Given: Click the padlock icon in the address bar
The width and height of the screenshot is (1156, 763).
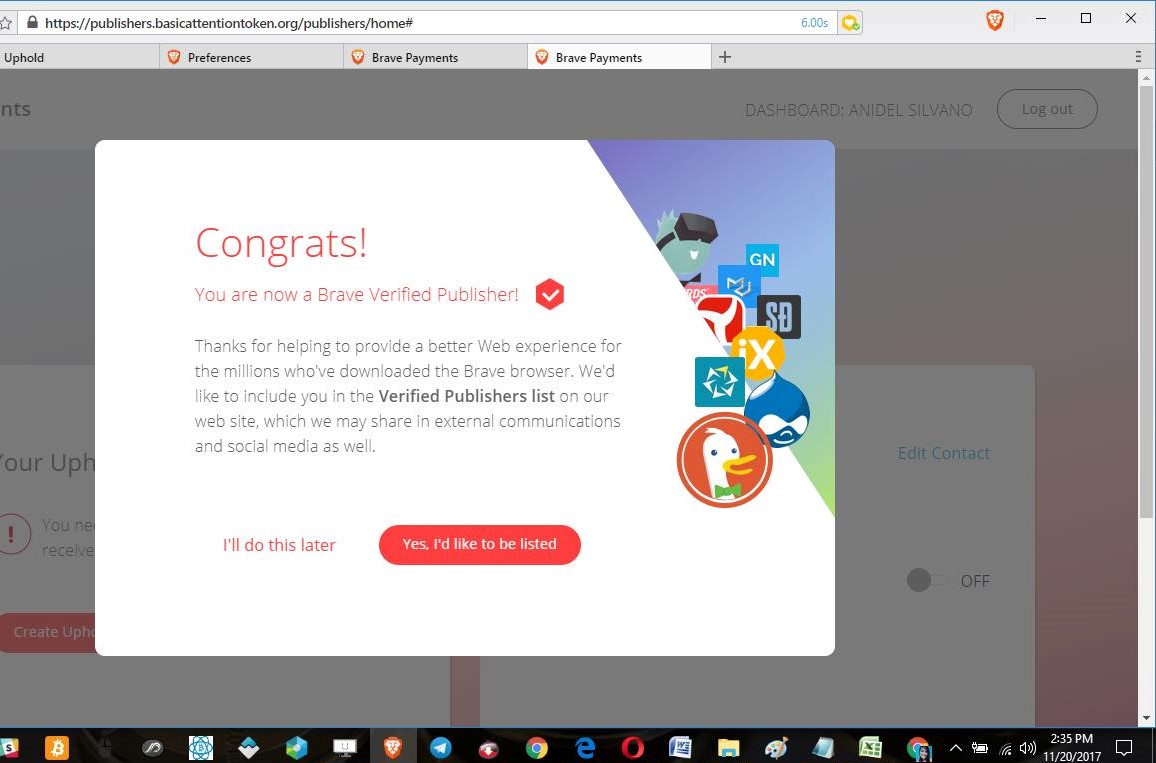Looking at the screenshot, I should pos(32,22).
